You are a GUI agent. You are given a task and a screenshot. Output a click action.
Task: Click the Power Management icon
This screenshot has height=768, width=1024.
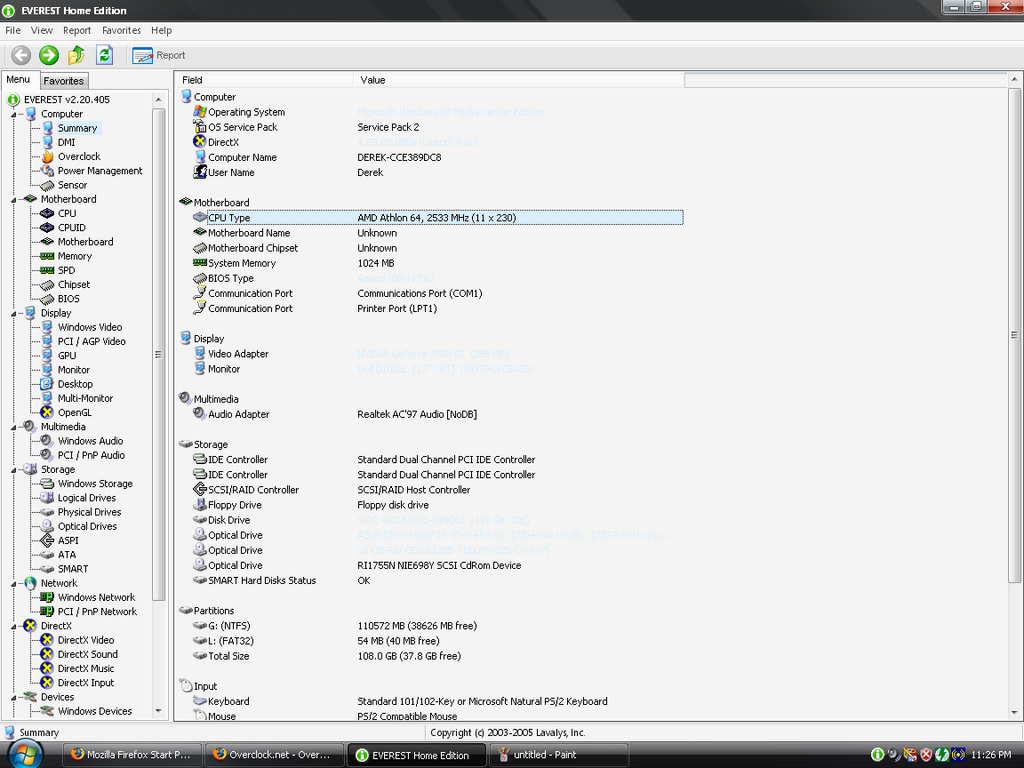[47, 171]
